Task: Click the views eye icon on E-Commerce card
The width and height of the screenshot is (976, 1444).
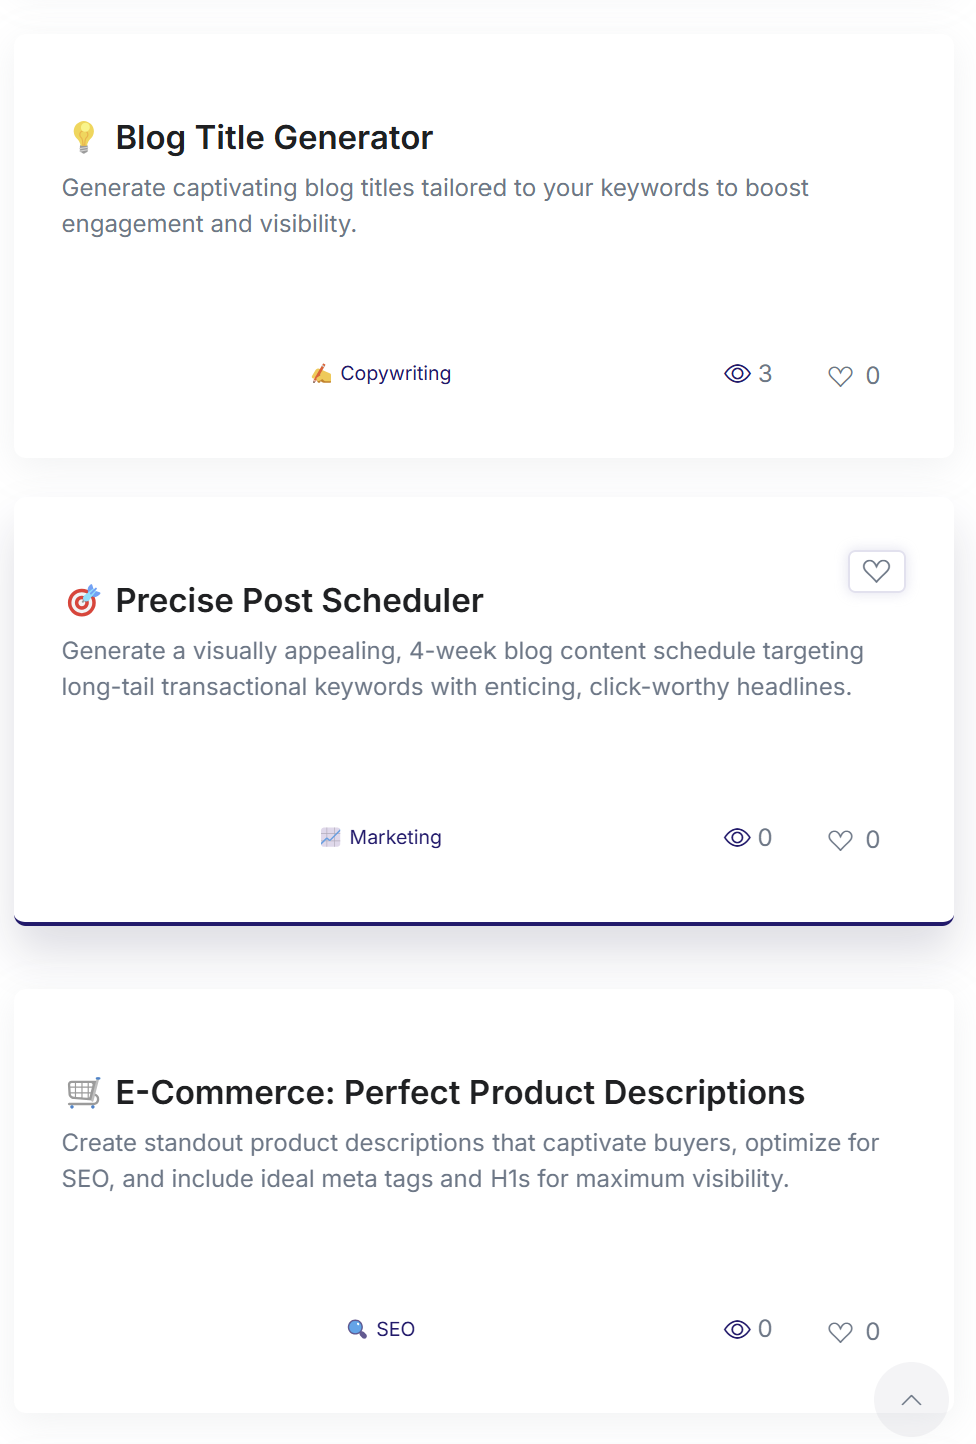Action: tap(737, 1329)
